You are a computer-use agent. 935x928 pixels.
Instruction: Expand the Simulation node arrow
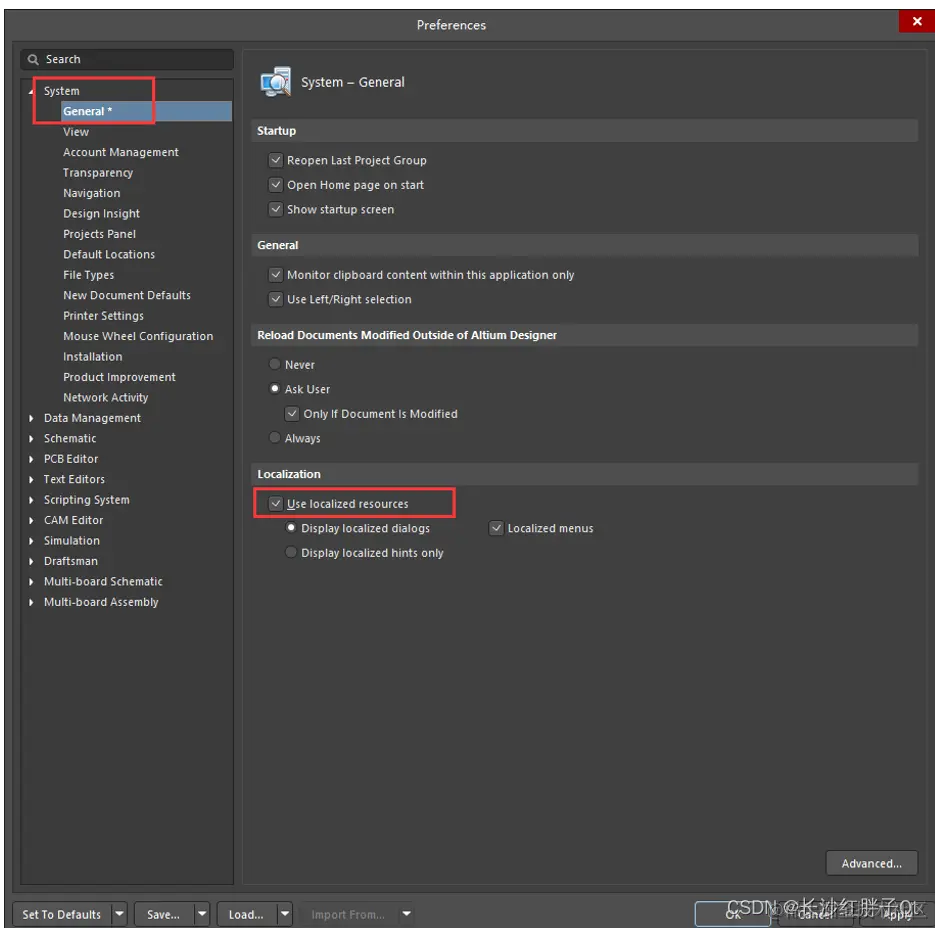pyautogui.click(x=31, y=541)
